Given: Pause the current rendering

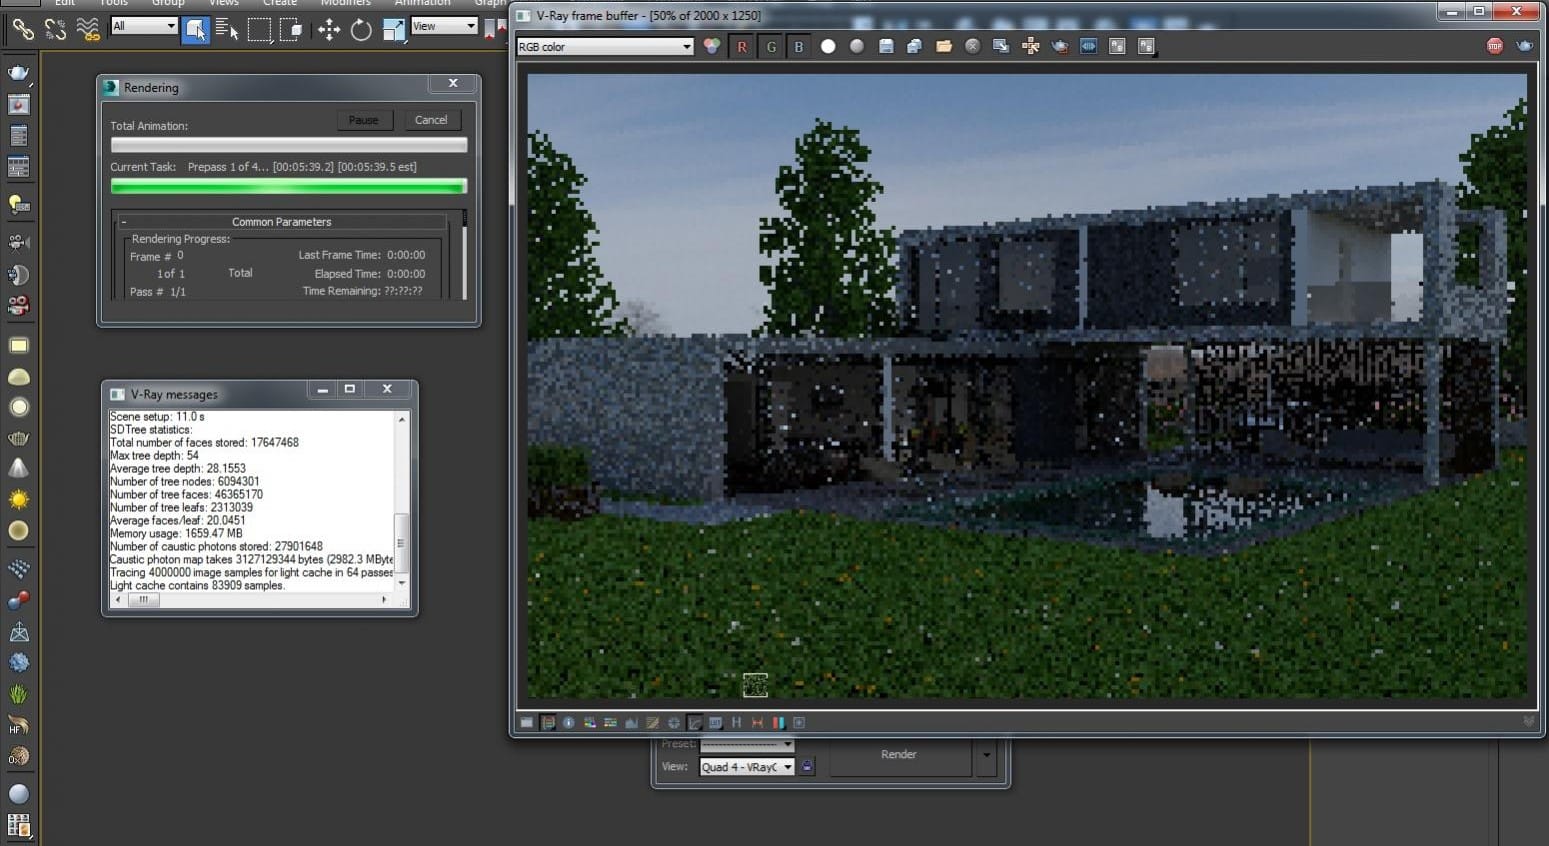Looking at the screenshot, I should point(364,119).
